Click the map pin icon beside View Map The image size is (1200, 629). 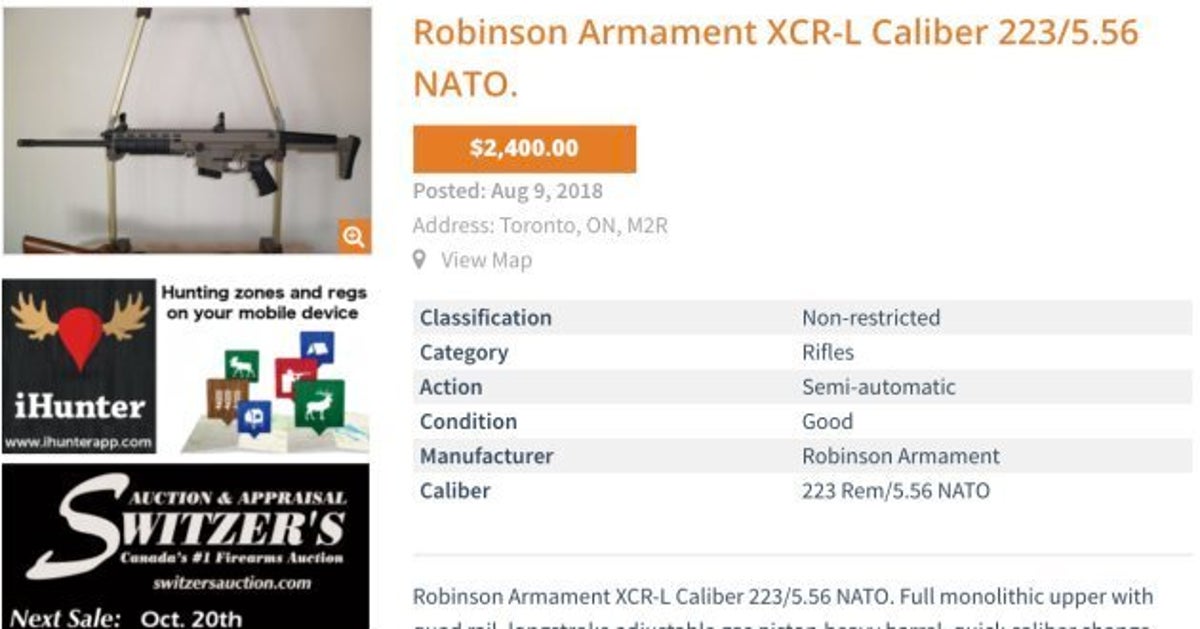pyautogui.click(x=420, y=260)
